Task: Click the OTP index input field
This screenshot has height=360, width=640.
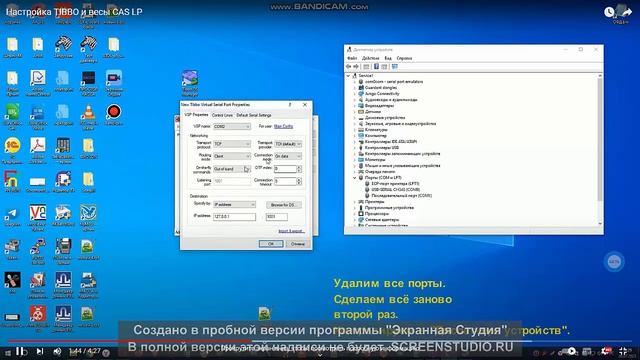Action: coord(285,169)
